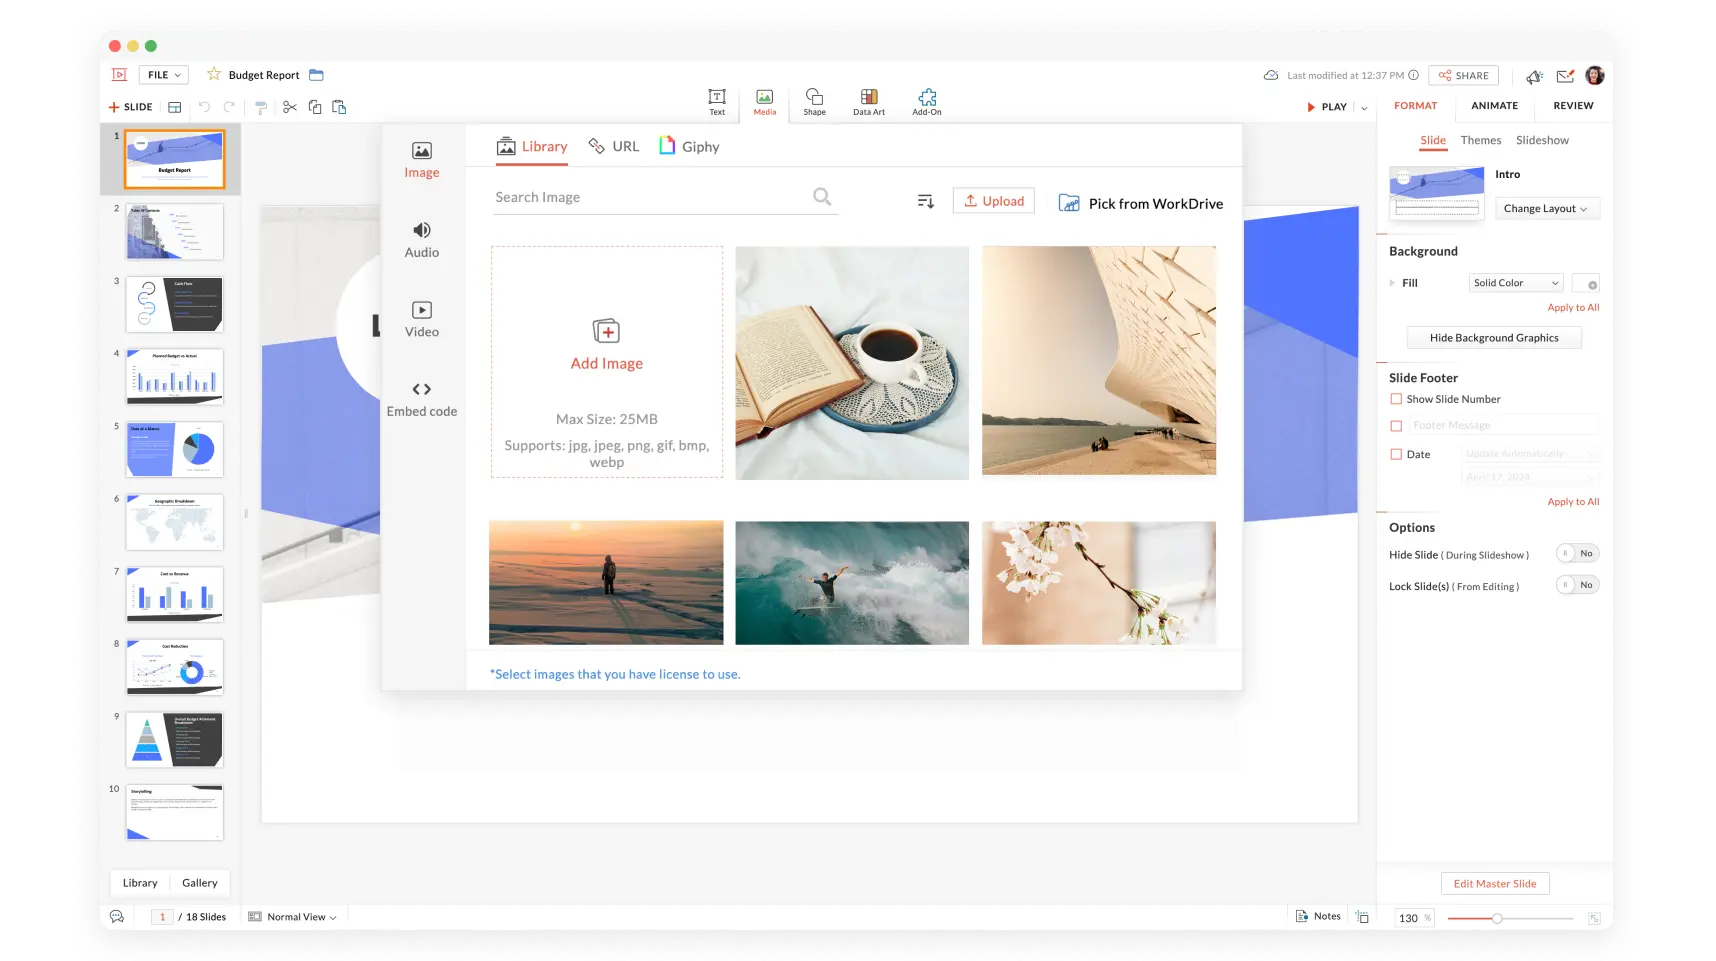
Task: Click Apply to All under Background
Action: 1573,308
